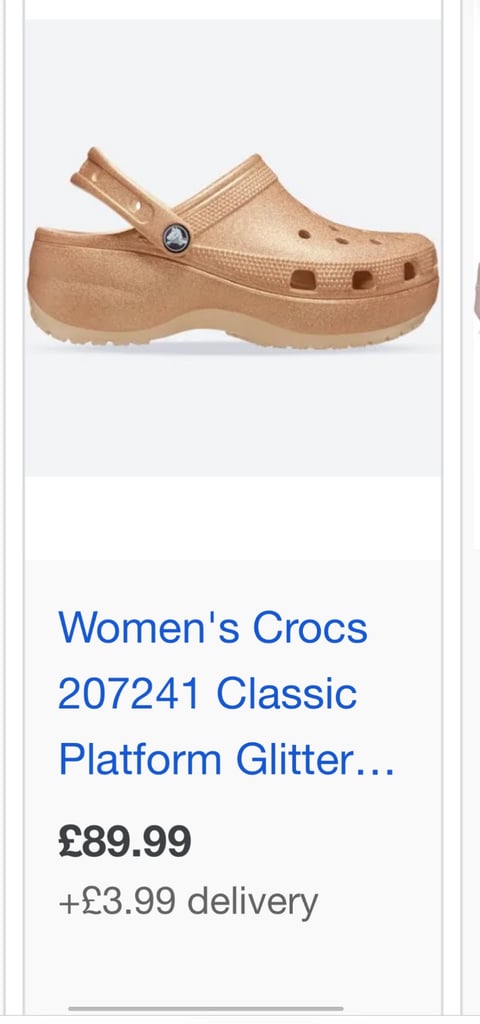Click the "Women's Crocs" title line
The width and height of the screenshot is (480, 1024).
[x=213, y=628]
